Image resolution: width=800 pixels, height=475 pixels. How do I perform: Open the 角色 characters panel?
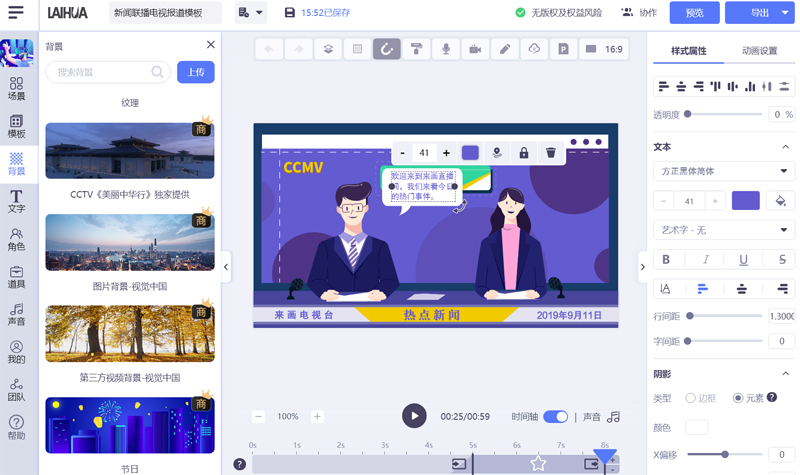pyautogui.click(x=16, y=239)
